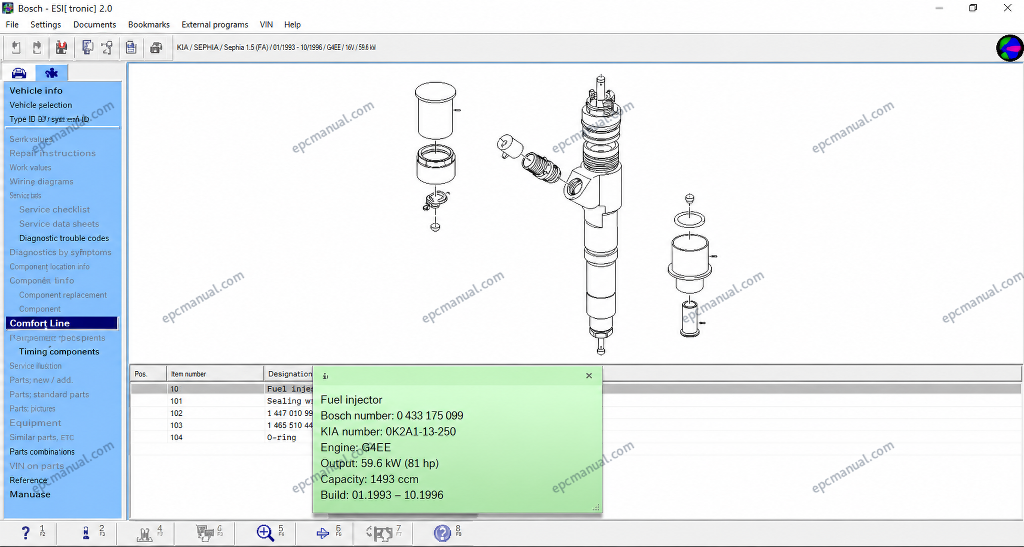Viewport: 1024px width, 547px height.
Task: Click the Designation column header
Action: 289,374
